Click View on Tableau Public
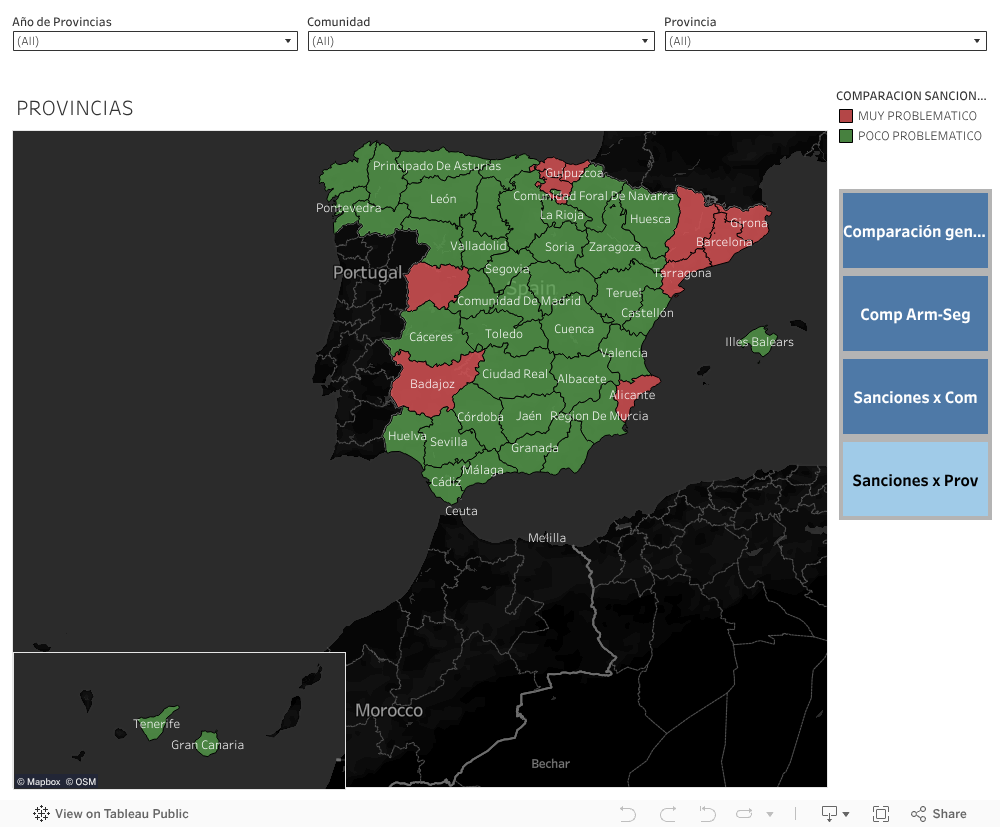The width and height of the screenshot is (1000, 827). pos(111,814)
